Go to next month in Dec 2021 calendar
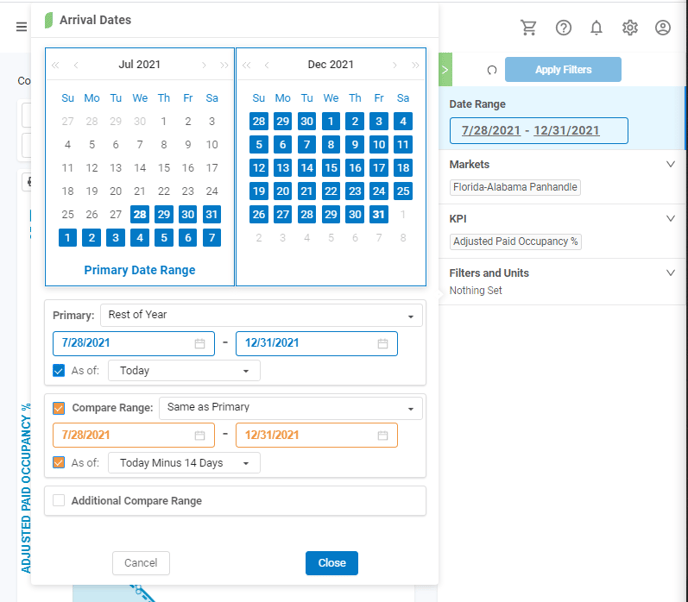Viewport: 688px width, 602px height. [x=394, y=65]
